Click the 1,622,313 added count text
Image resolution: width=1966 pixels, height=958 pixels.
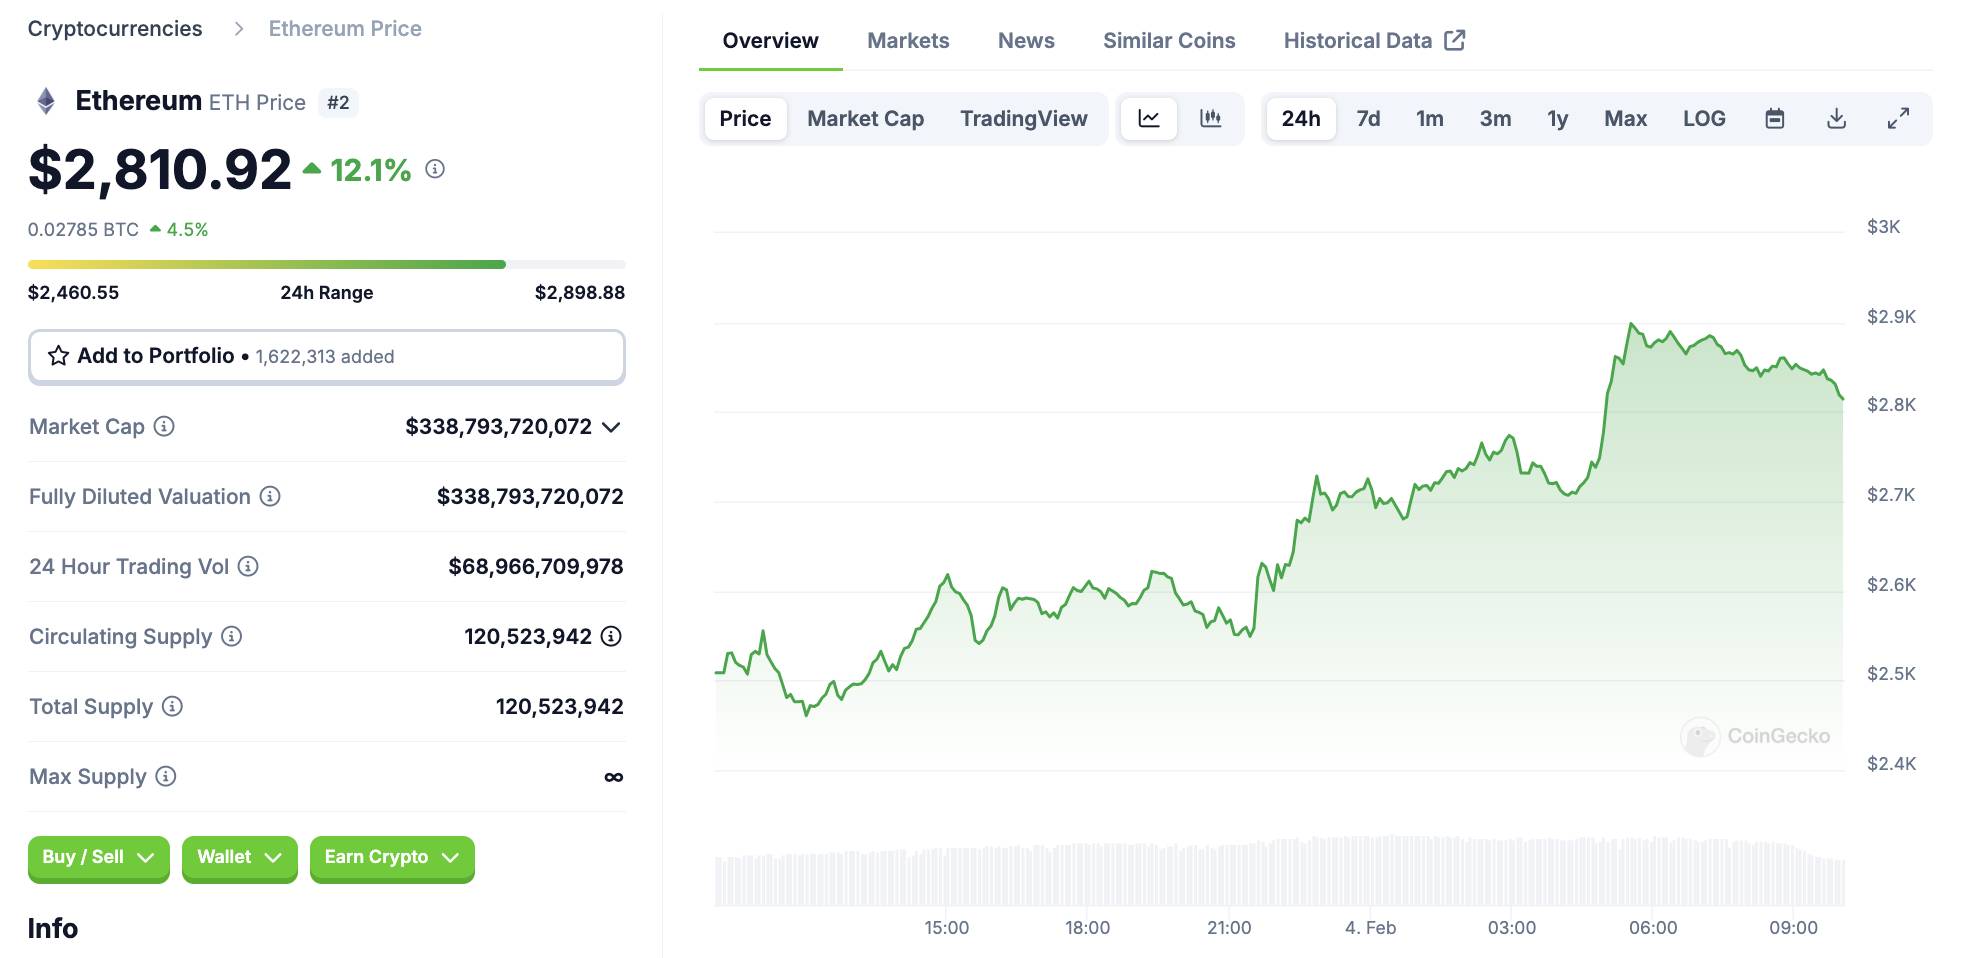(325, 357)
